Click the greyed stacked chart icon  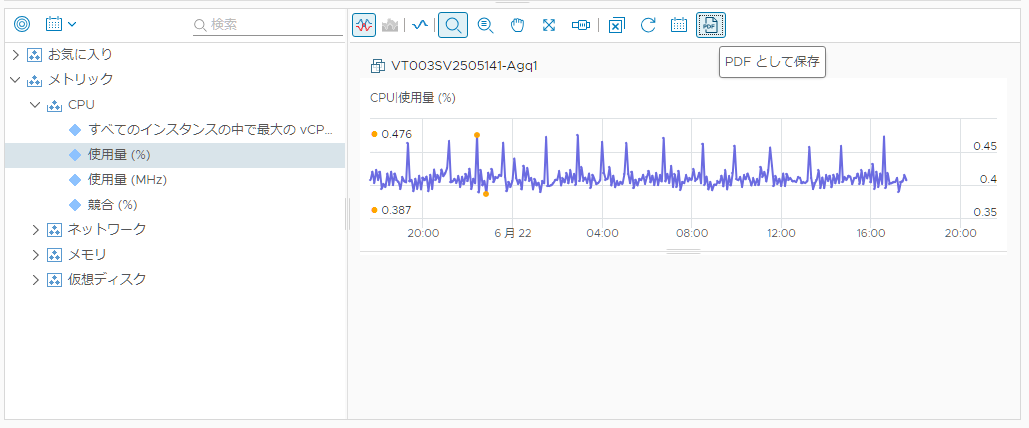390,26
